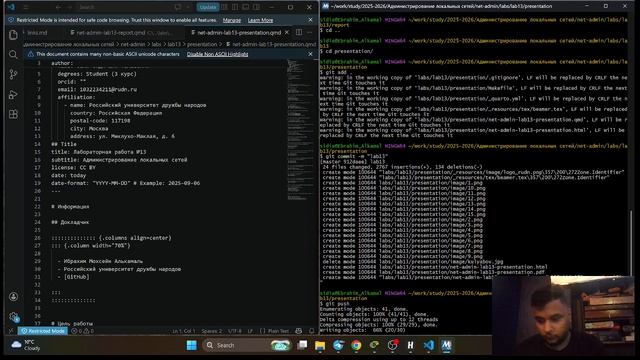Viewport: 640px width, 360px height.
Task: Open the Source Control view
Action: point(13,74)
